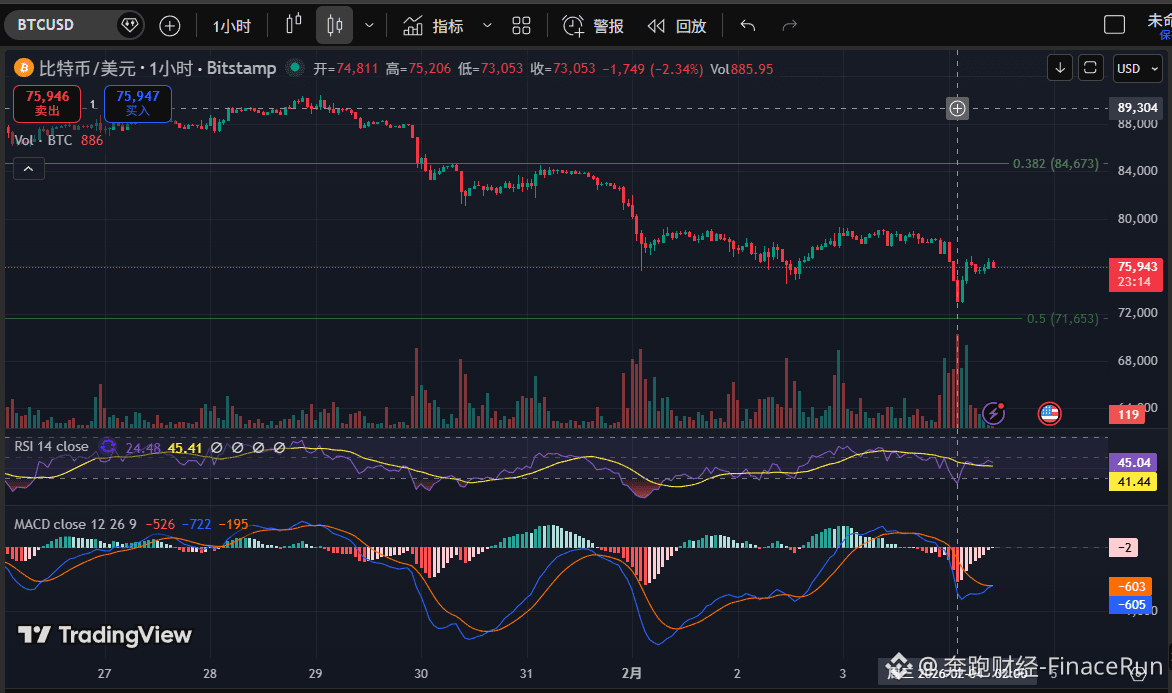Viewport: 1172px width, 693px height.
Task: Click the US flag icon near the volume bars
Action: (1049, 413)
